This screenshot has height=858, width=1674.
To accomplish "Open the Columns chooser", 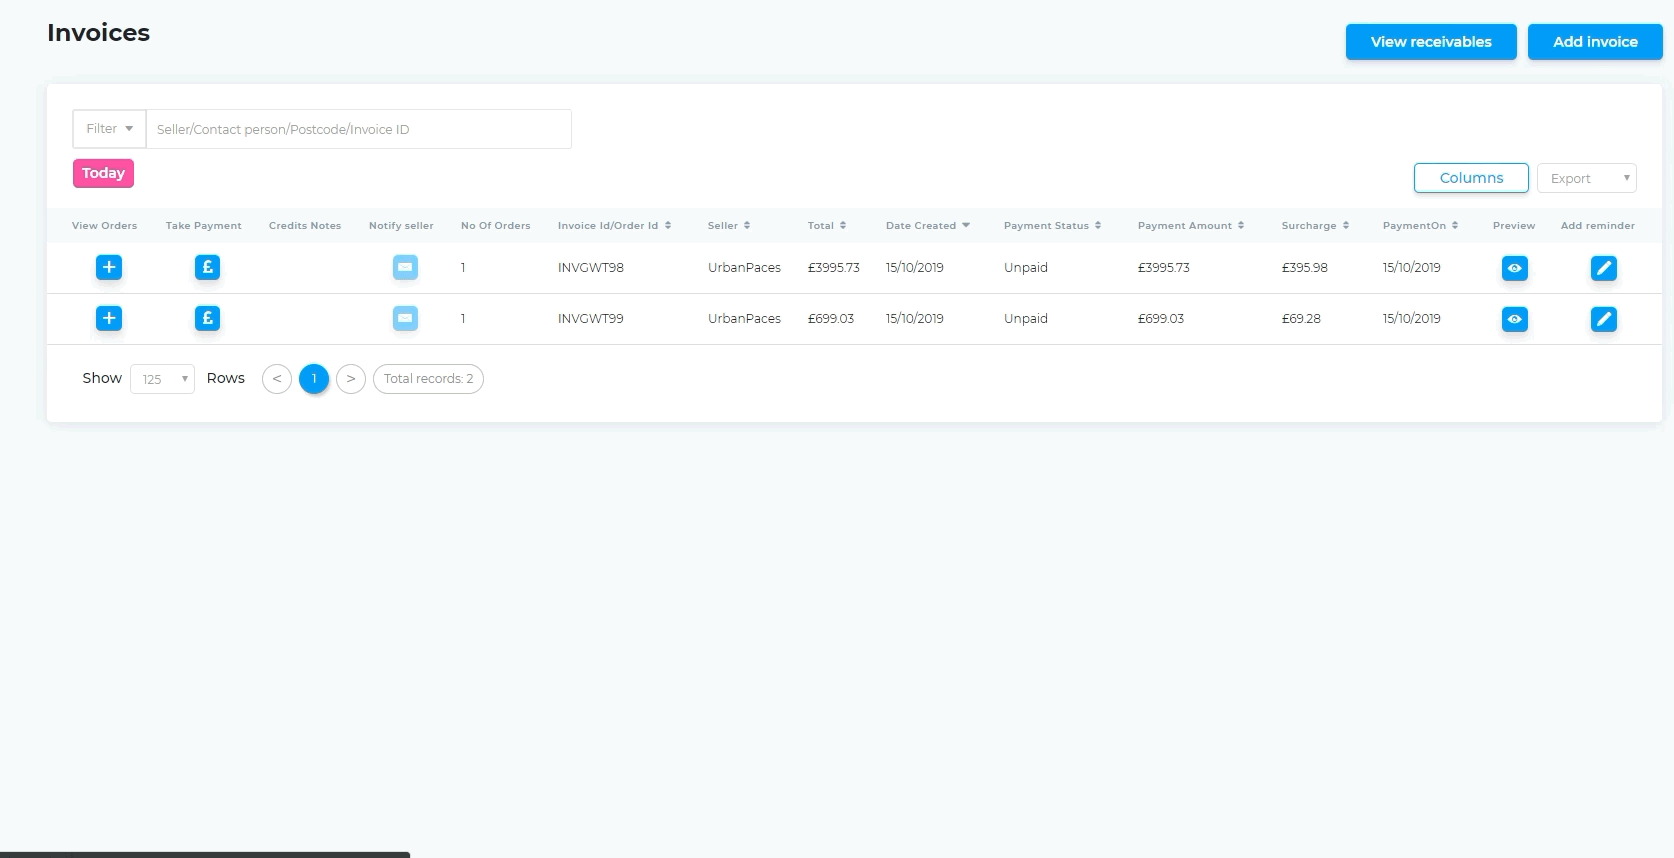I will (x=1471, y=178).
